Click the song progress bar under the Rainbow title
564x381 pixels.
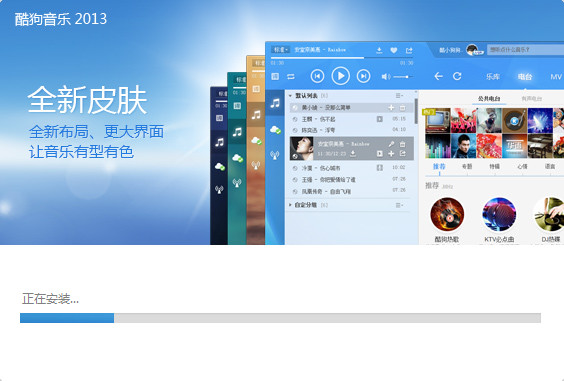341,58
